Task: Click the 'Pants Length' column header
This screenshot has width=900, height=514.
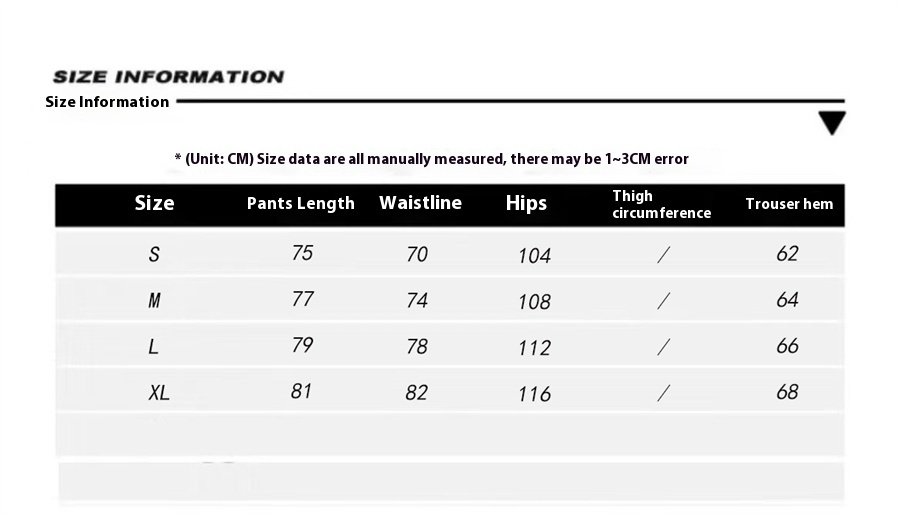Action: [300, 204]
